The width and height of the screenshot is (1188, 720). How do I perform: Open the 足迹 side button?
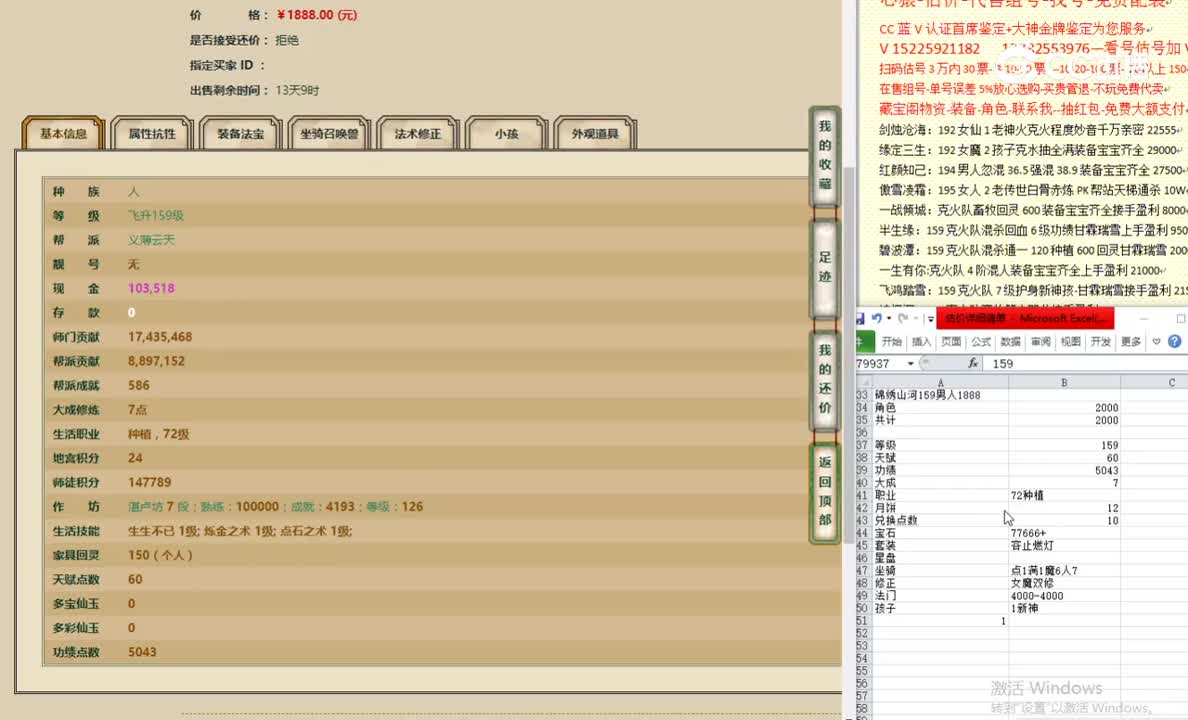[x=825, y=268]
